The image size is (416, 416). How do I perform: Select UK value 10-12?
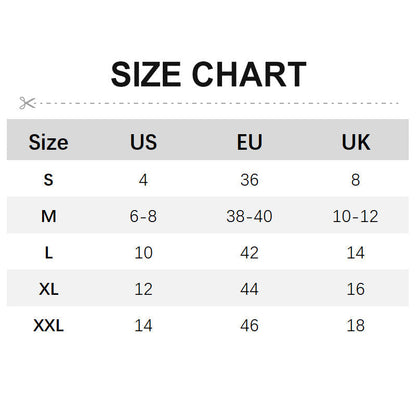[x=355, y=216]
